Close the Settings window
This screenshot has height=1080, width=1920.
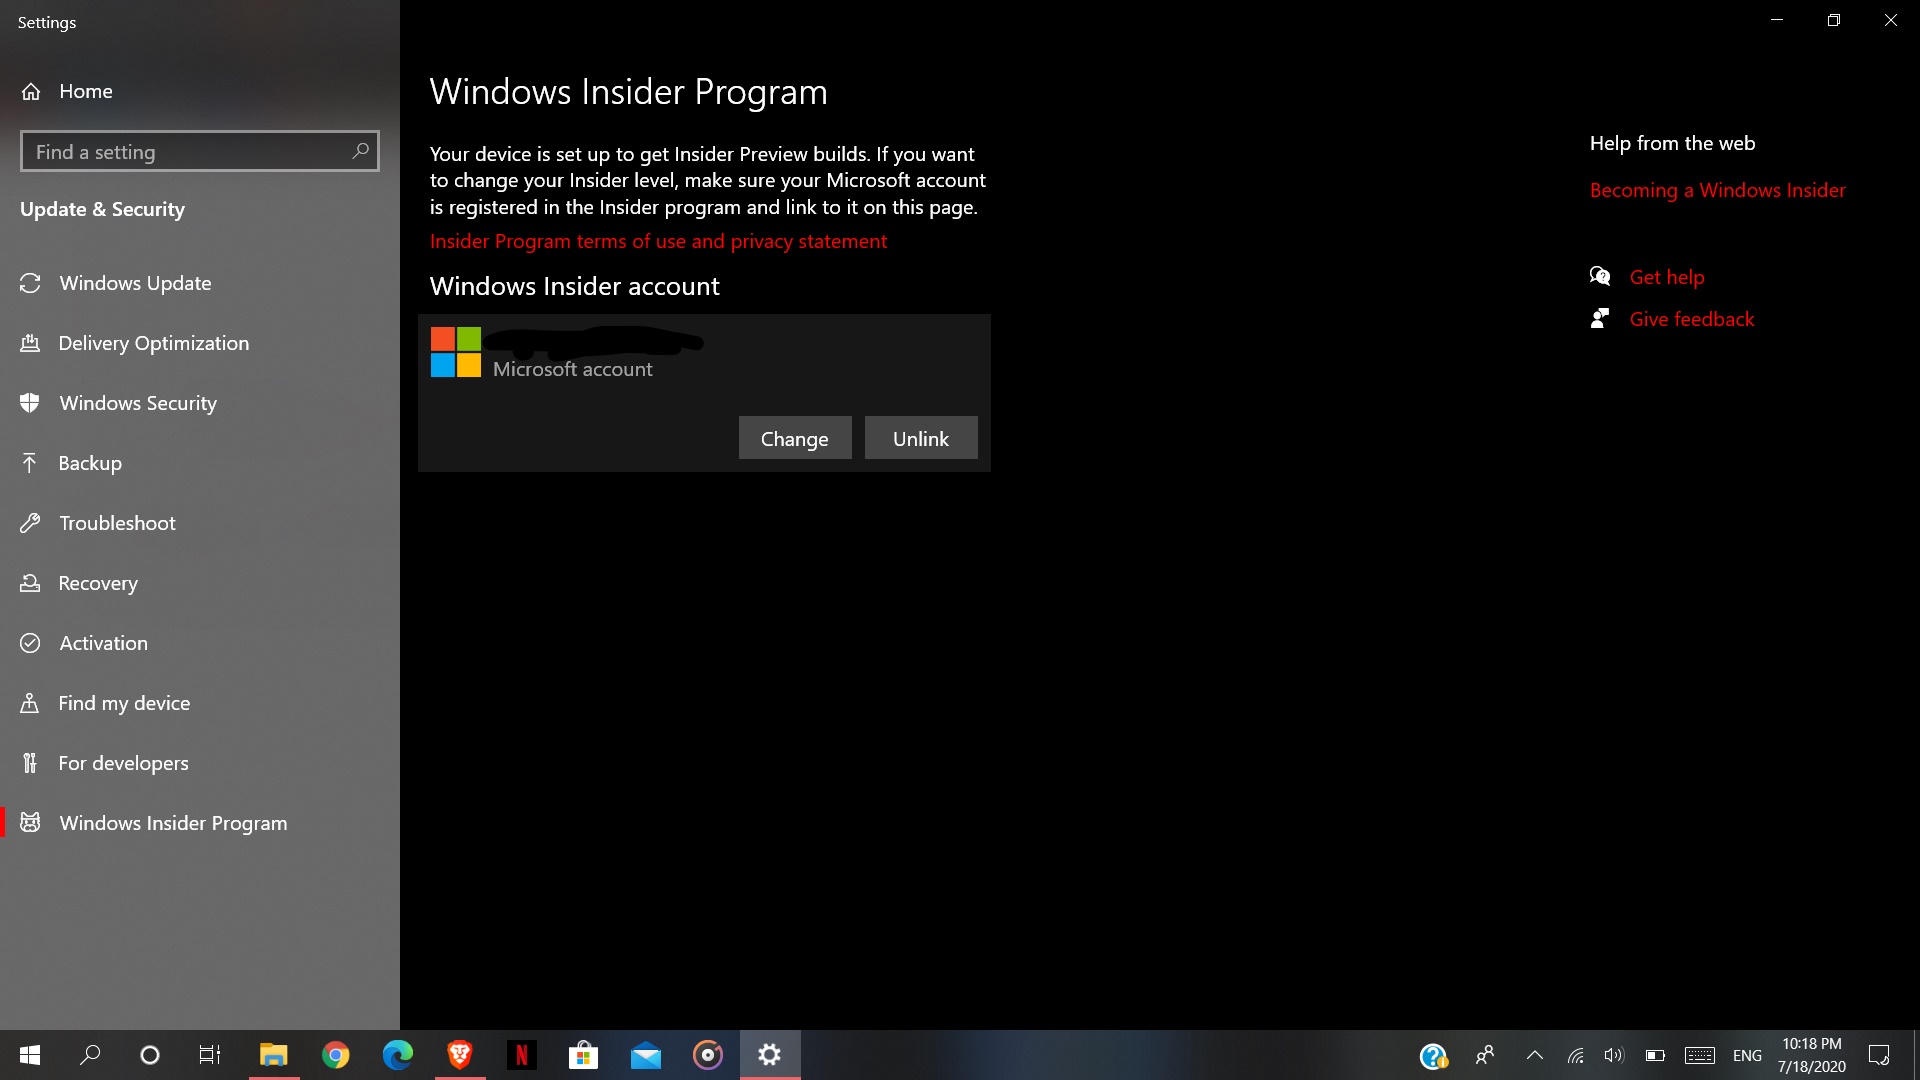pyautogui.click(x=1891, y=20)
